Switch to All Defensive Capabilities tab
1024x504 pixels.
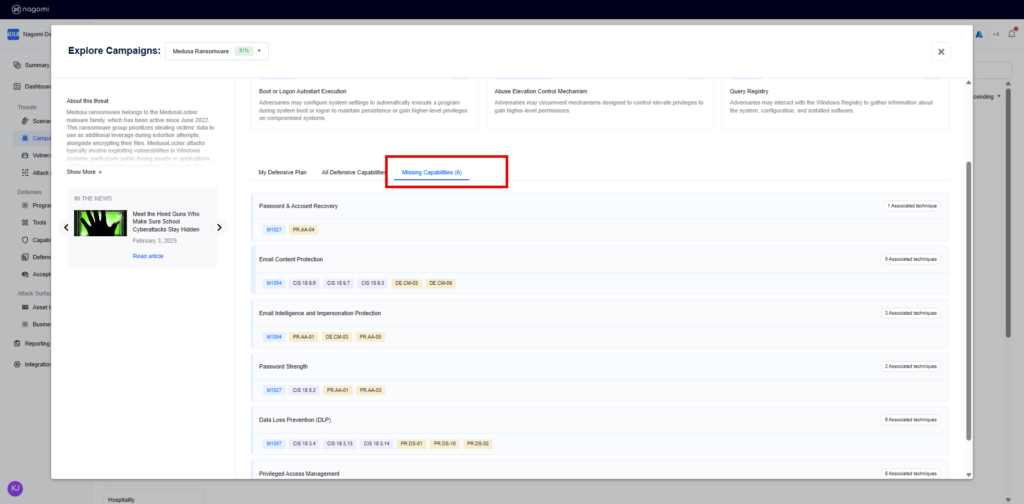coord(354,172)
